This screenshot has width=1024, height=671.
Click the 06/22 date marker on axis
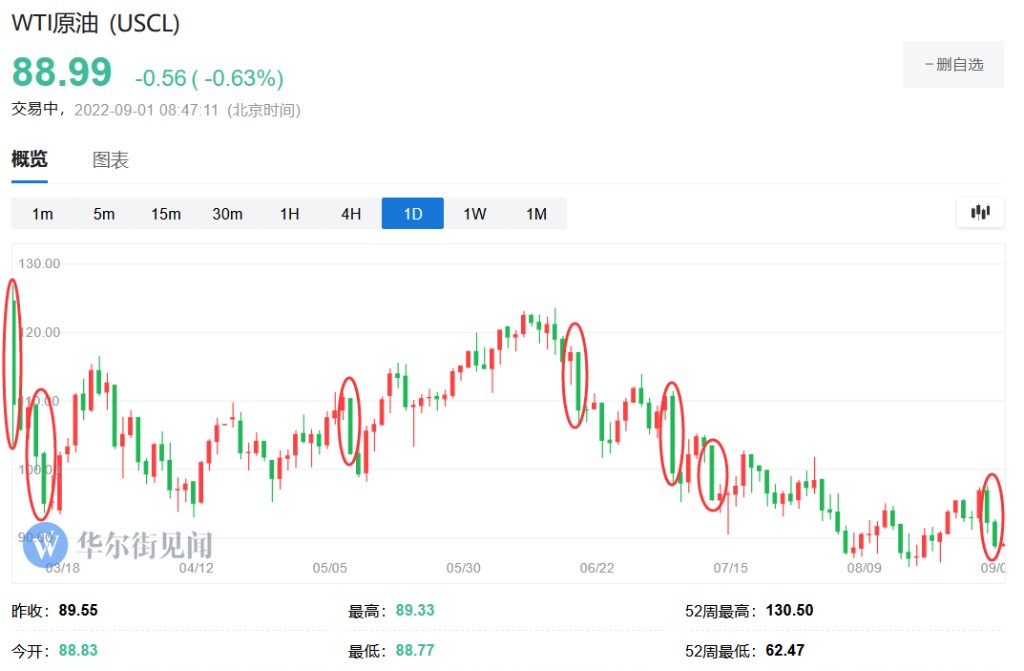tap(597, 568)
